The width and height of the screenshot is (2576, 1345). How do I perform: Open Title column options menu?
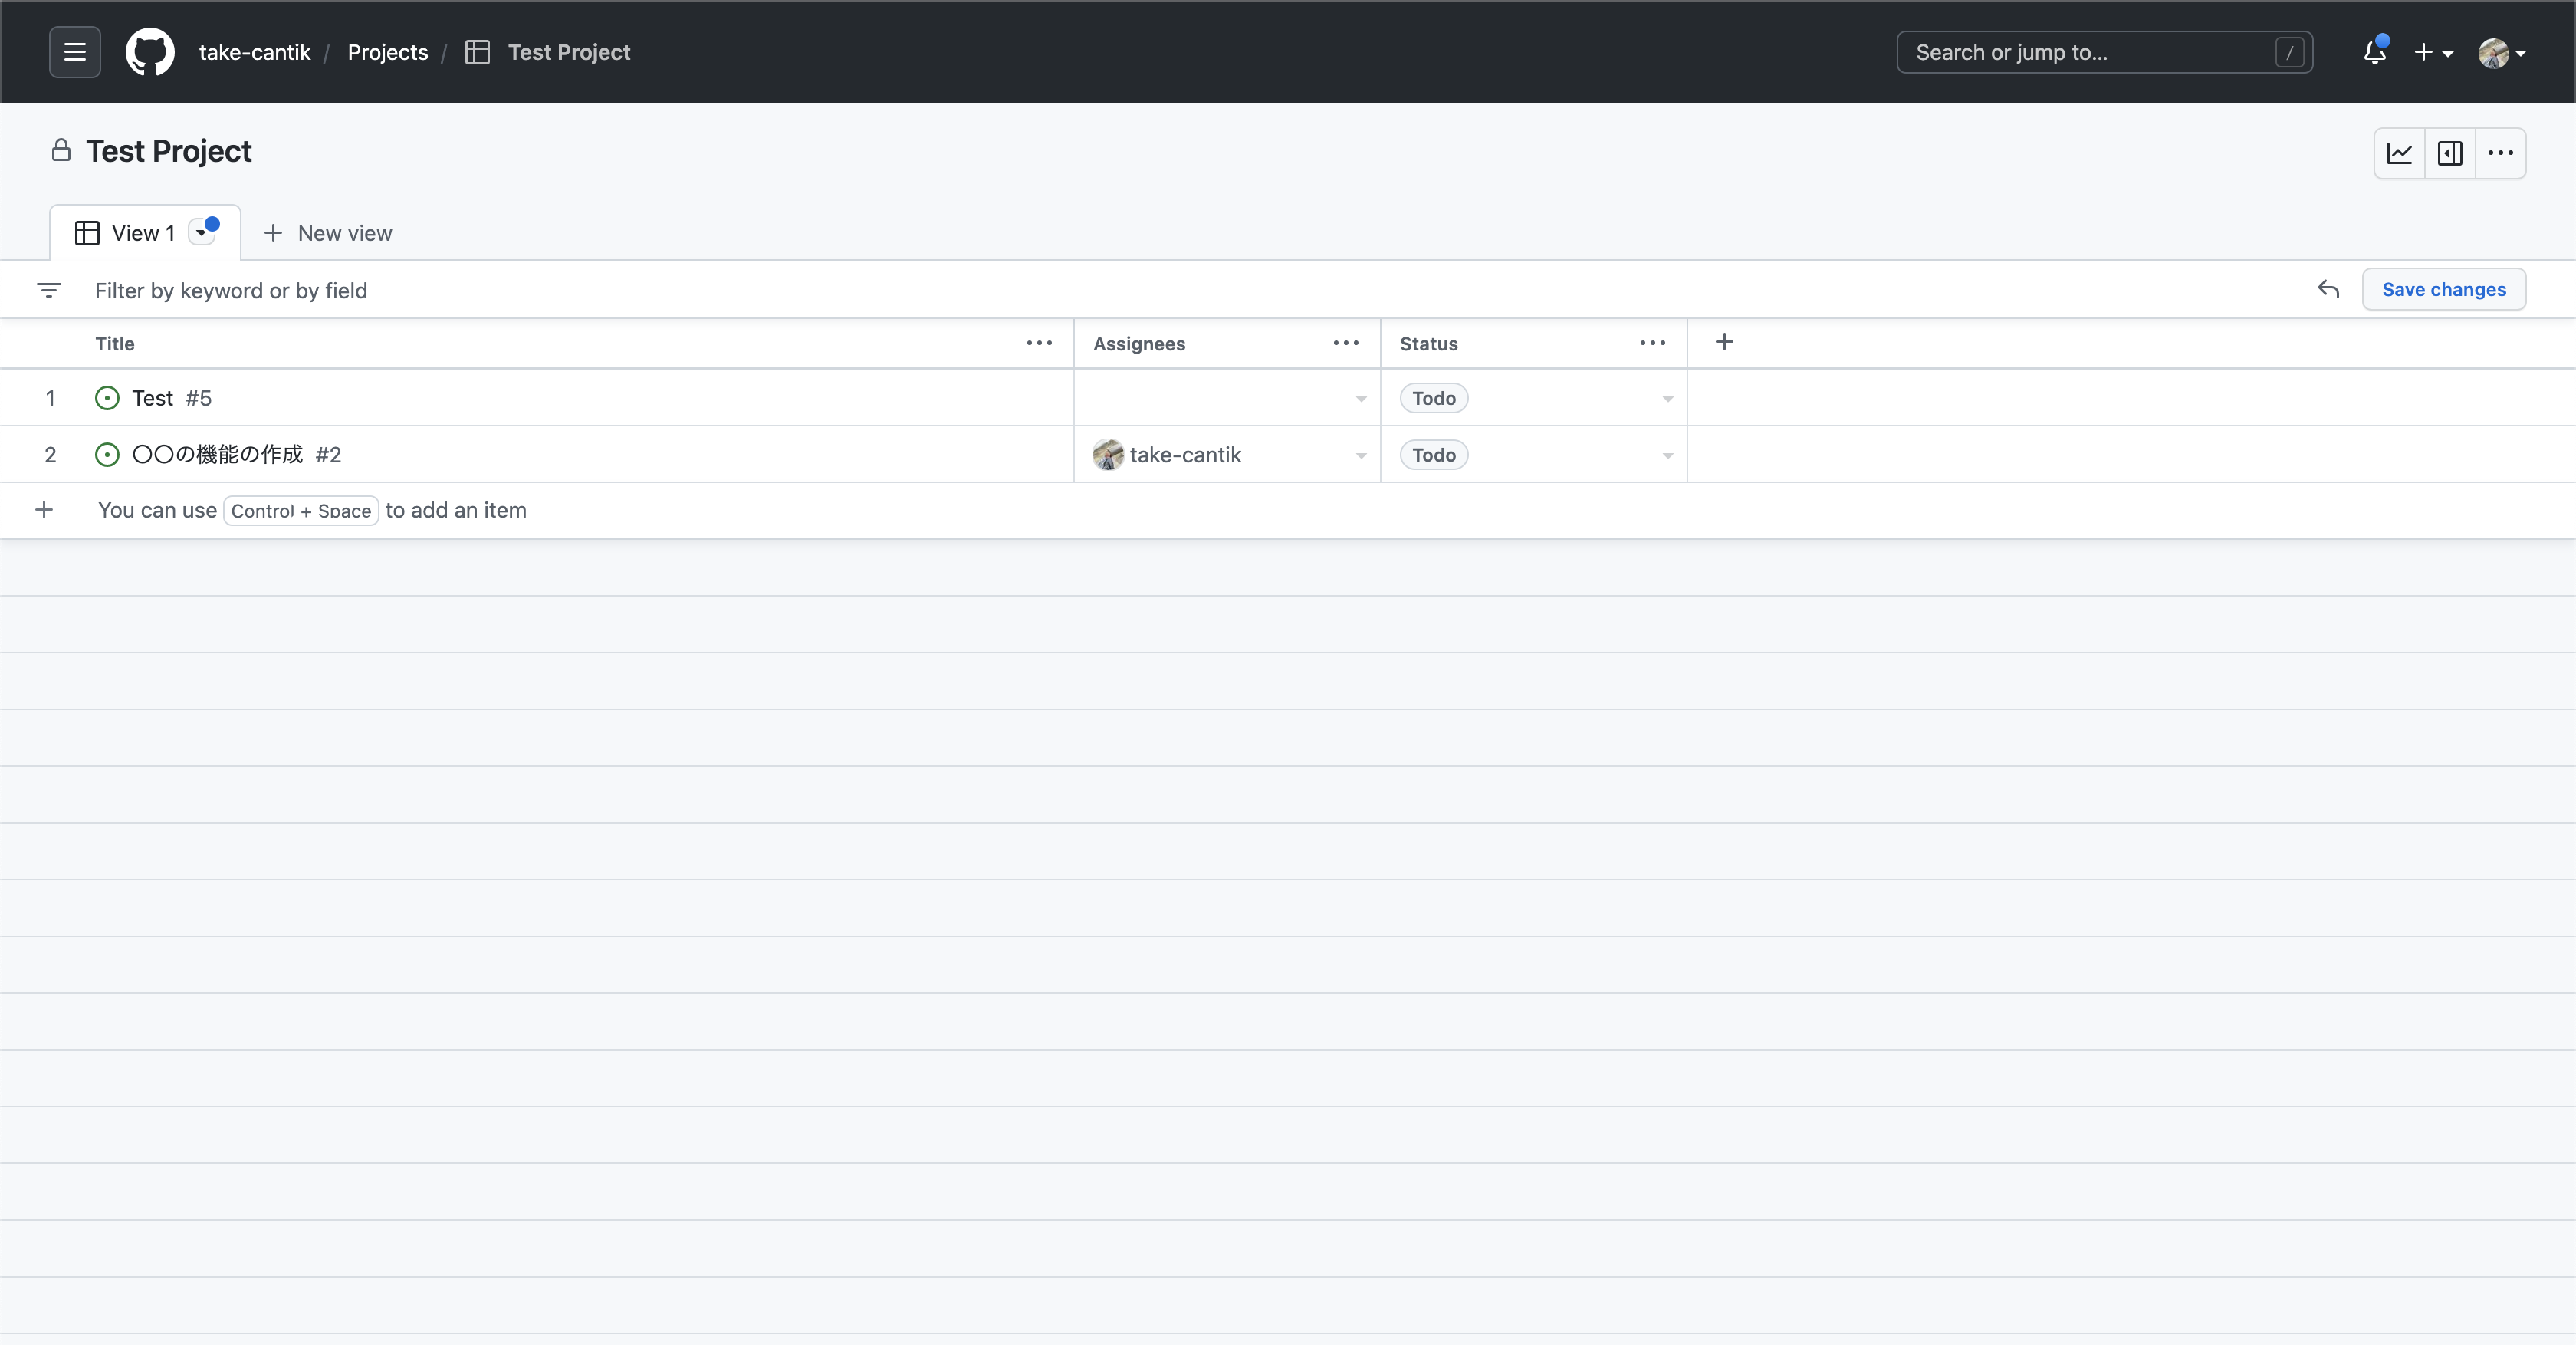click(x=1039, y=343)
